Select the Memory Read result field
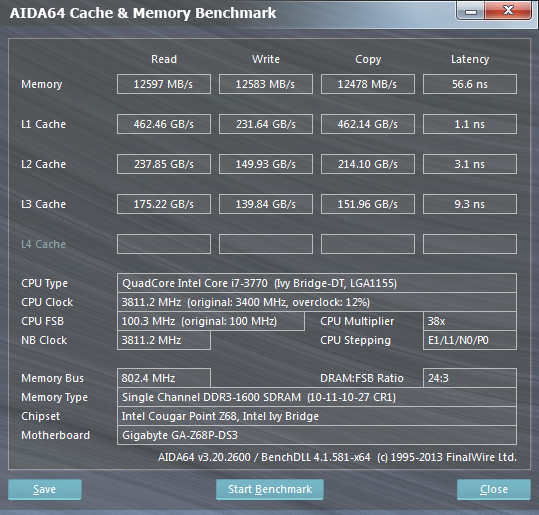This screenshot has width=539, height=515. [164, 84]
